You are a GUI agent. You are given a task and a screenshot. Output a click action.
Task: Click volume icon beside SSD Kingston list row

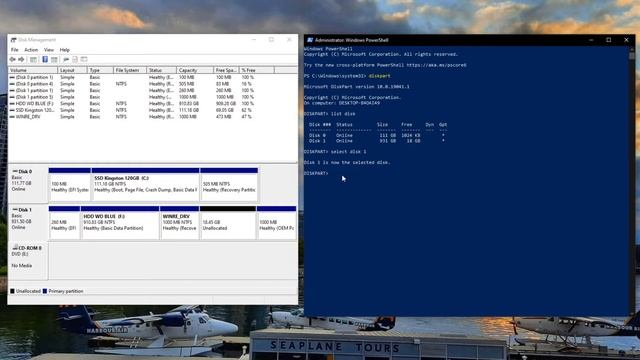point(12,110)
